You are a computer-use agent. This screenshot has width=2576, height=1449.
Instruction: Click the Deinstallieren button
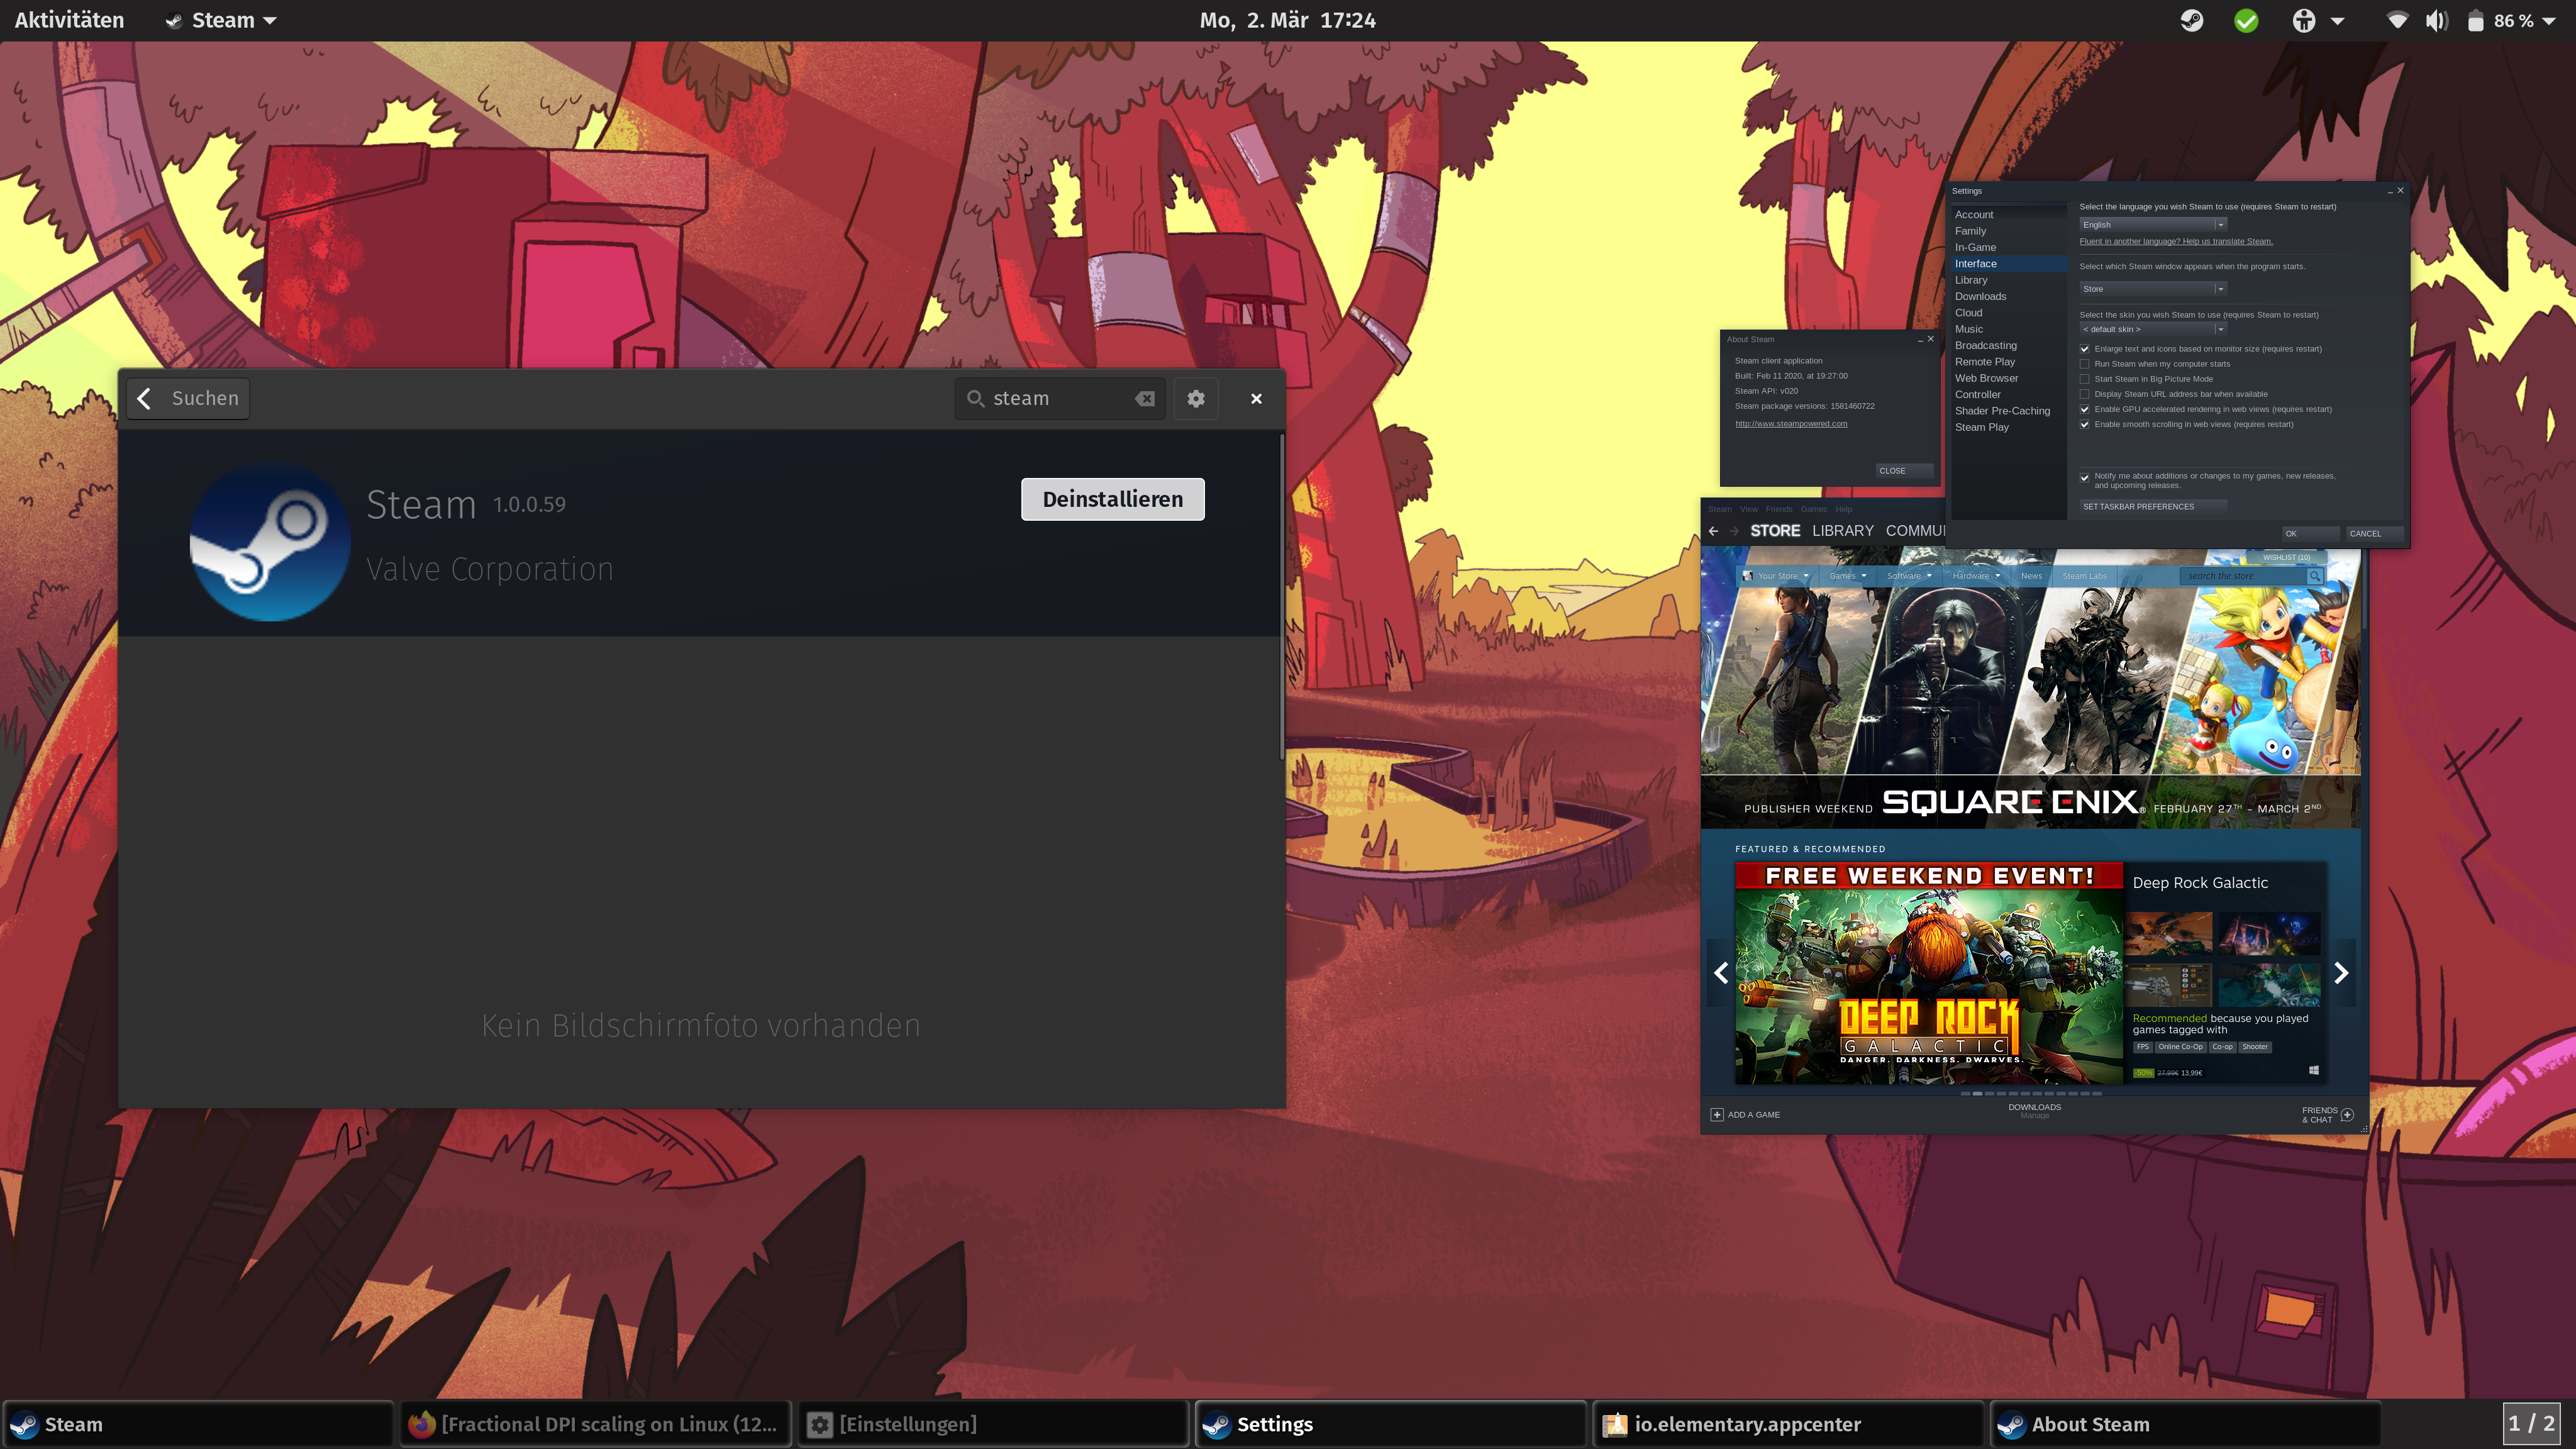(1112, 499)
